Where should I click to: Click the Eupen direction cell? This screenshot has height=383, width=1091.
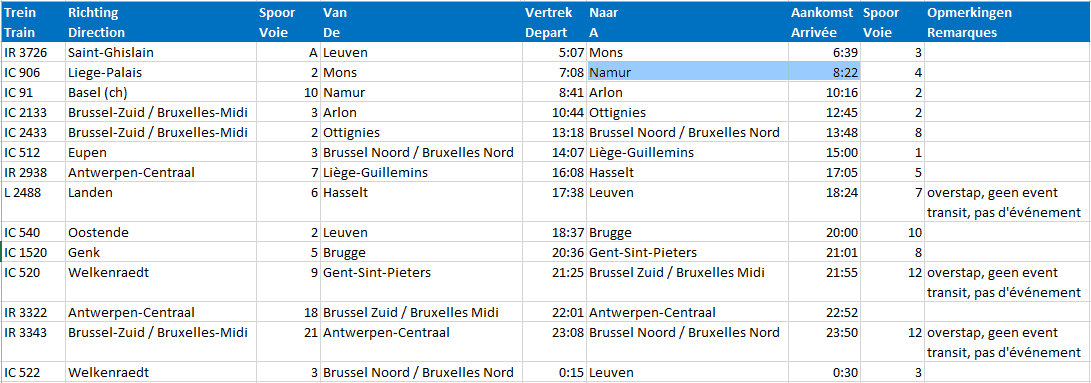click(x=161, y=153)
